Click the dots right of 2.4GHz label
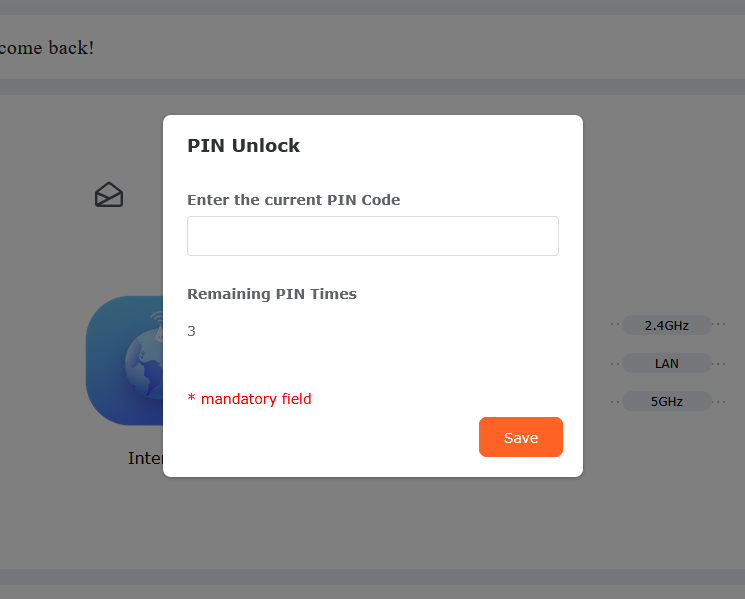Viewport: 745px width, 599px height. click(x=719, y=325)
